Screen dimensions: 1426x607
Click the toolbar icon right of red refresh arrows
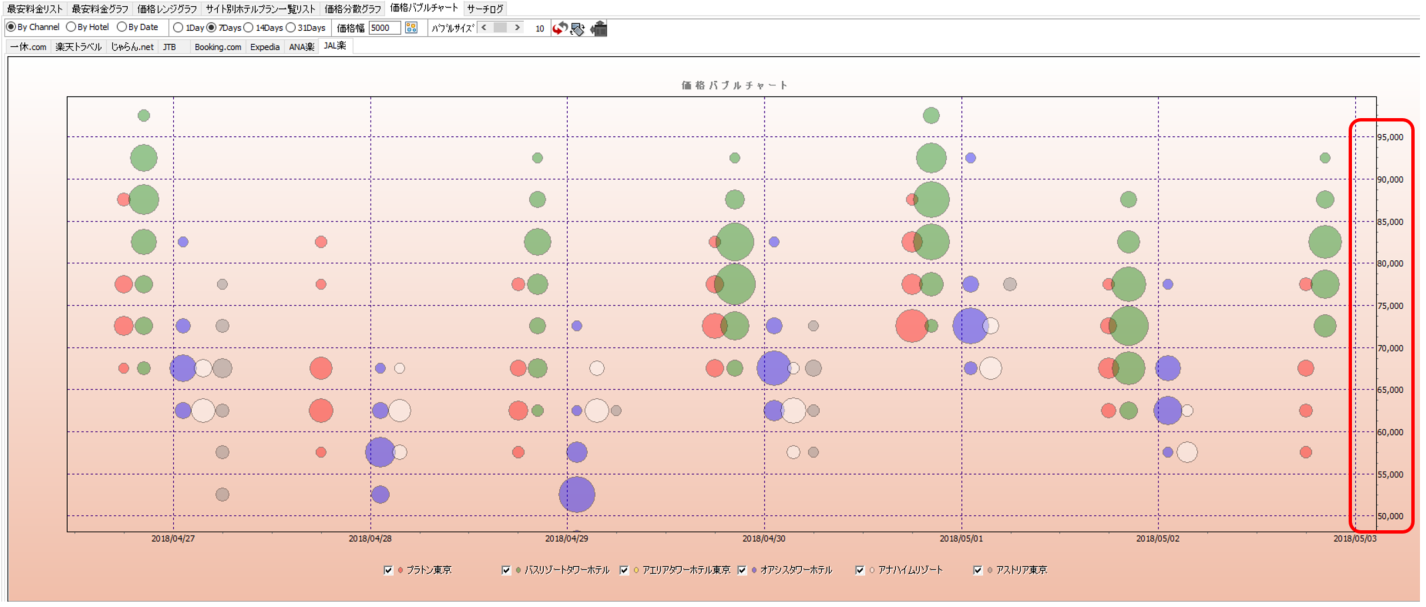click(578, 28)
